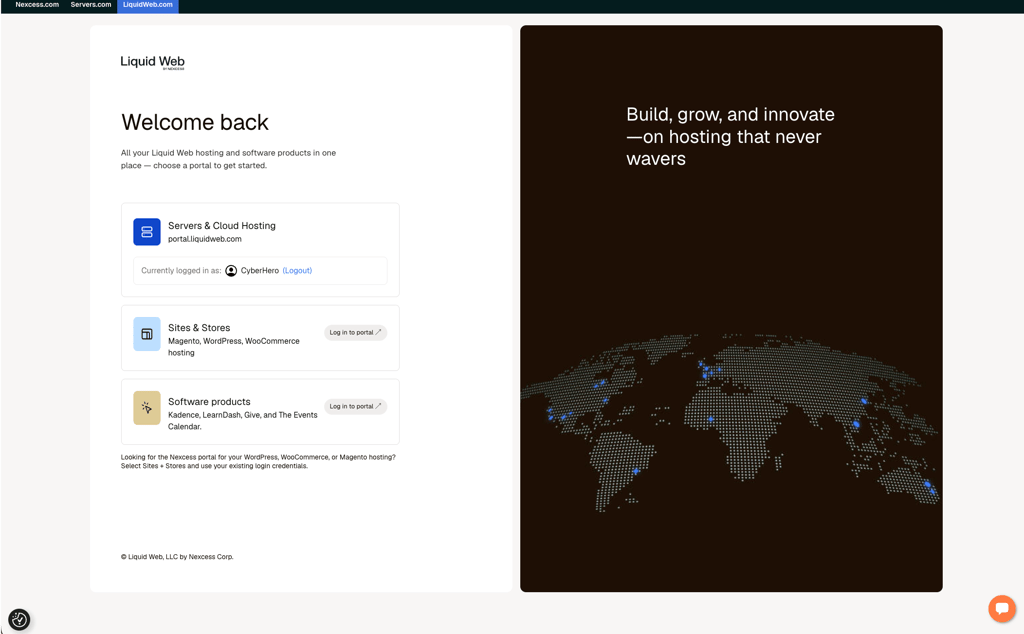Select the LiquidWeb.com tab

(x=148, y=5)
